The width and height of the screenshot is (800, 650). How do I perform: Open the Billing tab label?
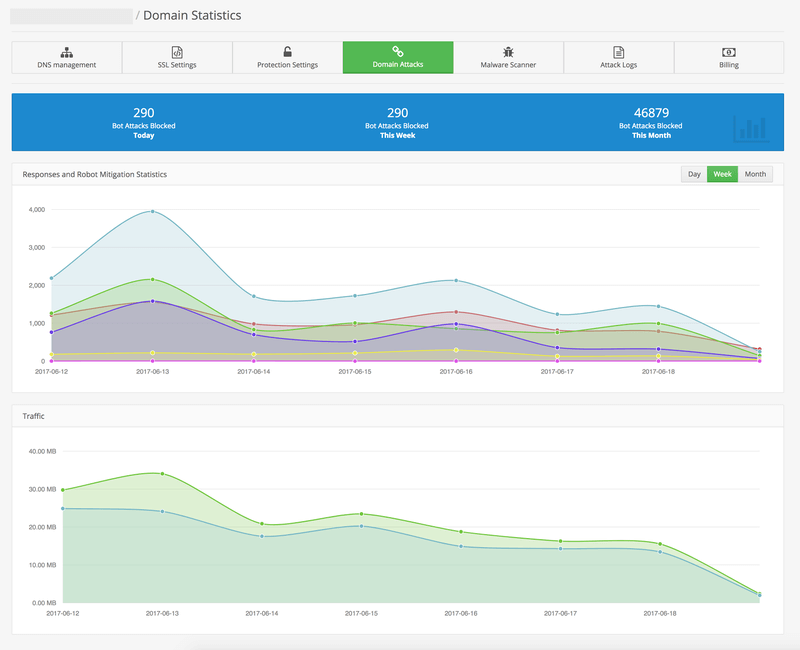pyautogui.click(x=729, y=65)
